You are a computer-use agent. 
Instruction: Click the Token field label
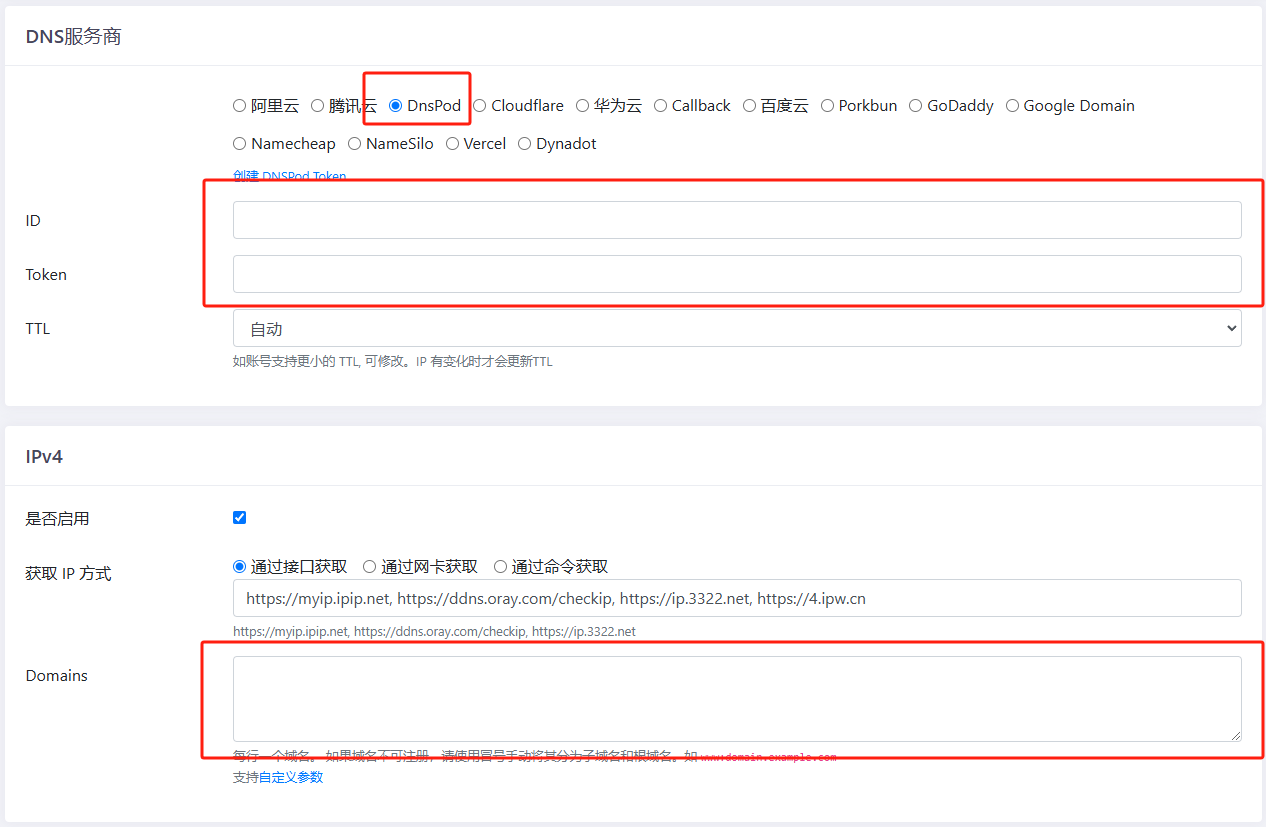coord(46,275)
